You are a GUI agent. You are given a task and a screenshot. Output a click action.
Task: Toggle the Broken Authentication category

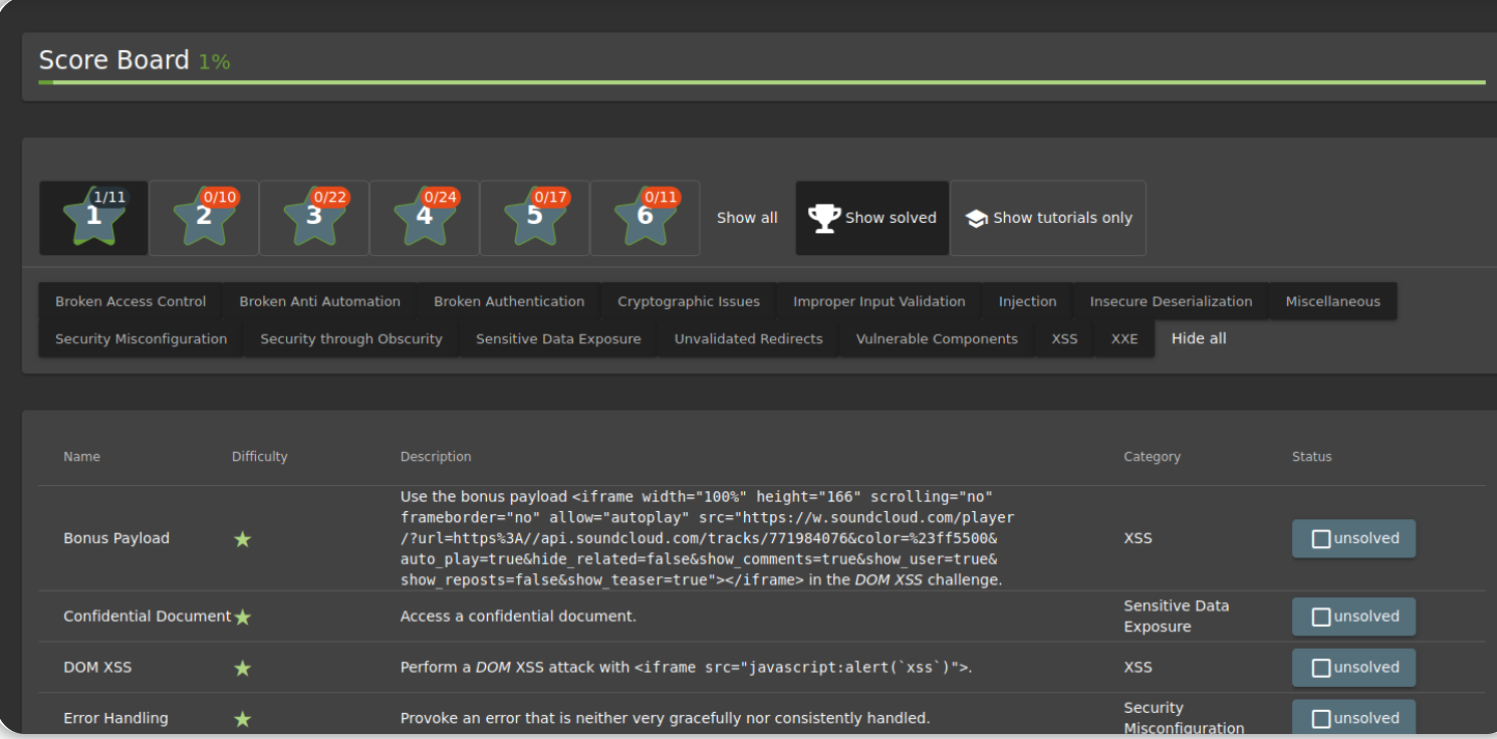(509, 301)
